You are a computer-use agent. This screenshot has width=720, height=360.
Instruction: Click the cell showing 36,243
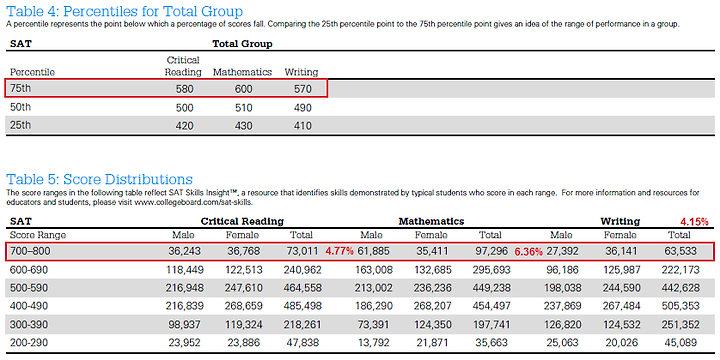[x=186, y=251]
